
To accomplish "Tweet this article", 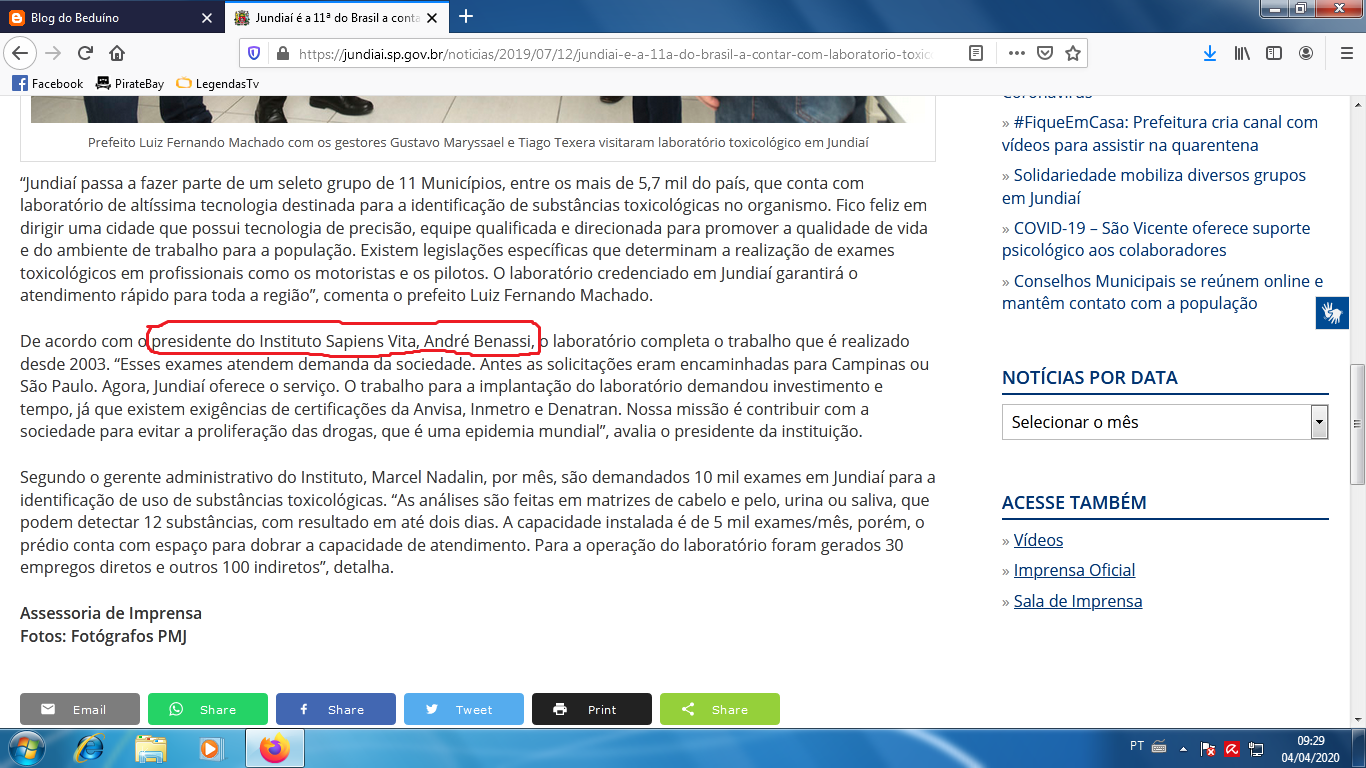I will coord(464,709).
